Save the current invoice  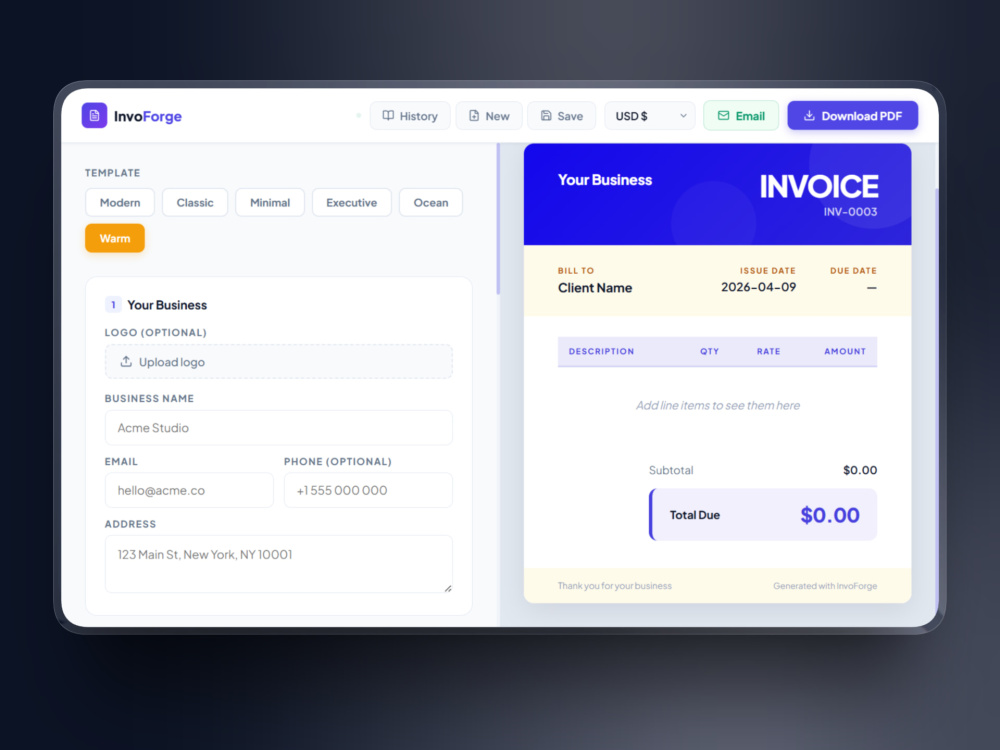coord(561,116)
